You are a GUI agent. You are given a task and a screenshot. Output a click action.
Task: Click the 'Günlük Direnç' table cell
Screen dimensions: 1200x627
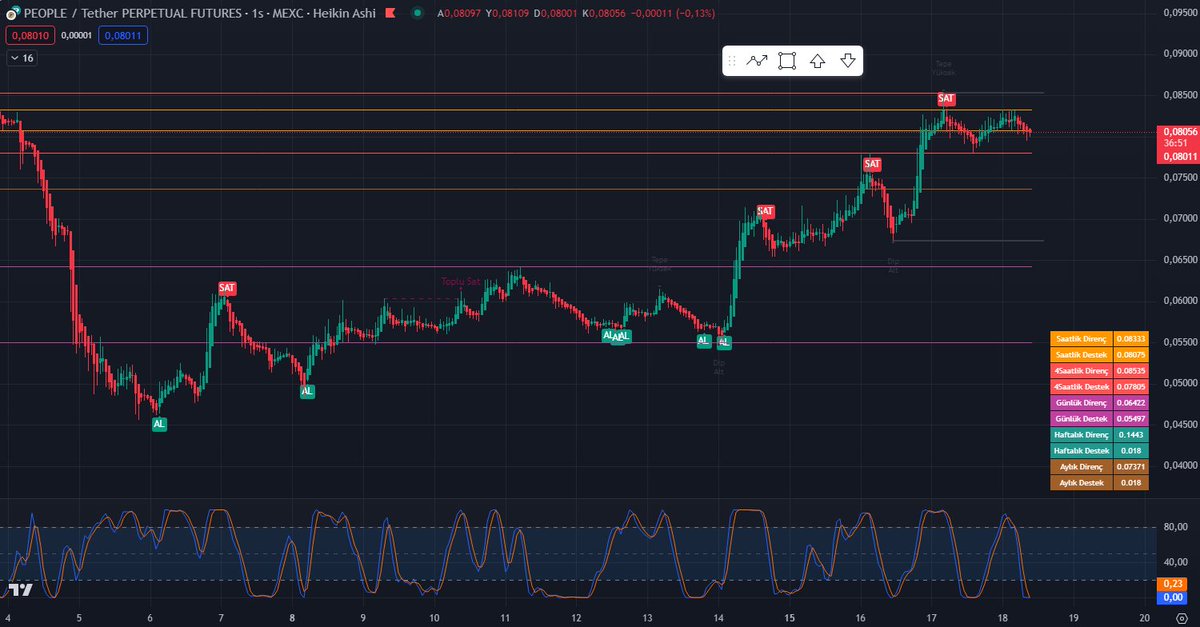[x=1081, y=402]
